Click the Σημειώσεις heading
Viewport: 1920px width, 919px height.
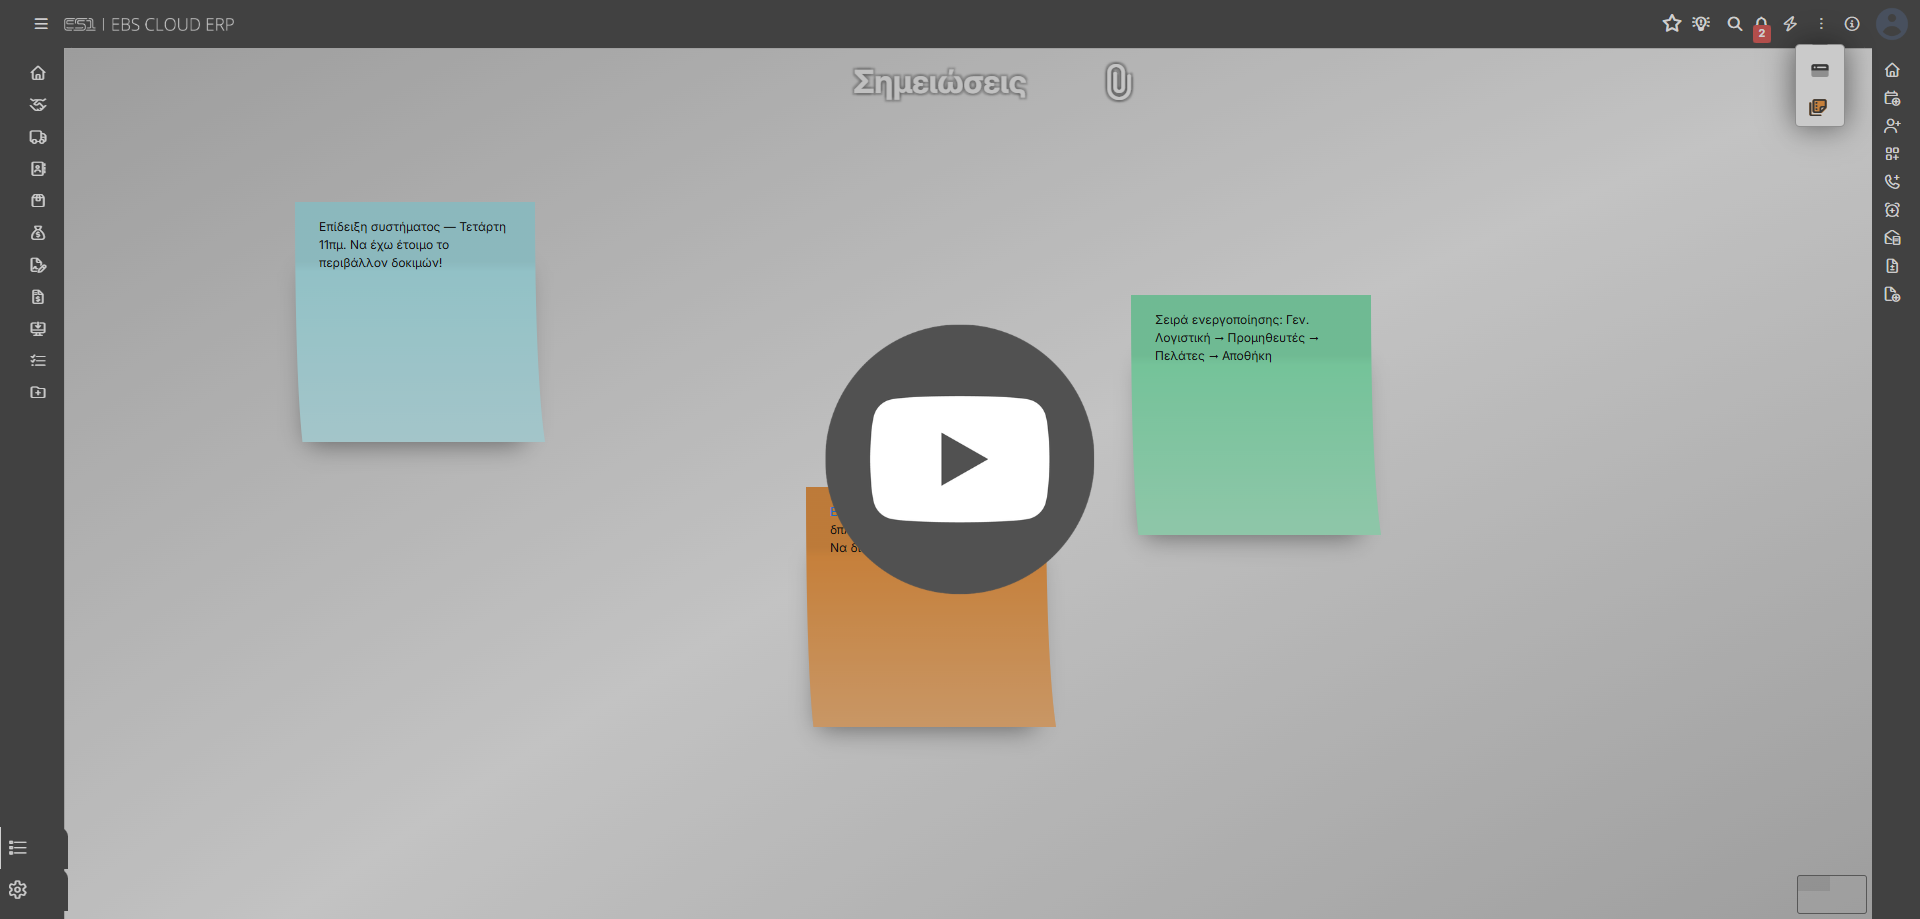tap(940, 82)
